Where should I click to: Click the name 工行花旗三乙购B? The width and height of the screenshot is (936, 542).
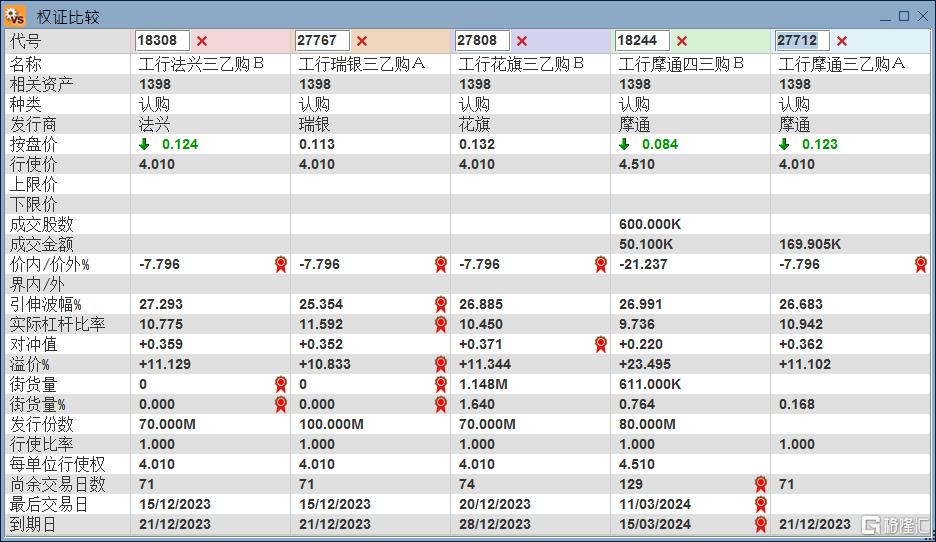tap(521, 64)
